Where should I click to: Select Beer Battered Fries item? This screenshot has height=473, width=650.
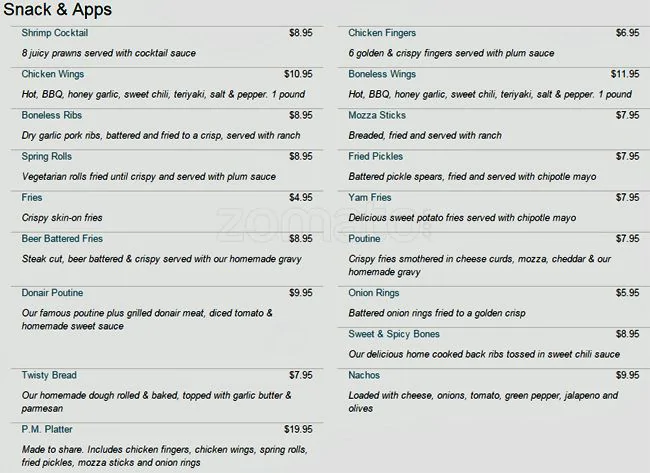(62, 239)
